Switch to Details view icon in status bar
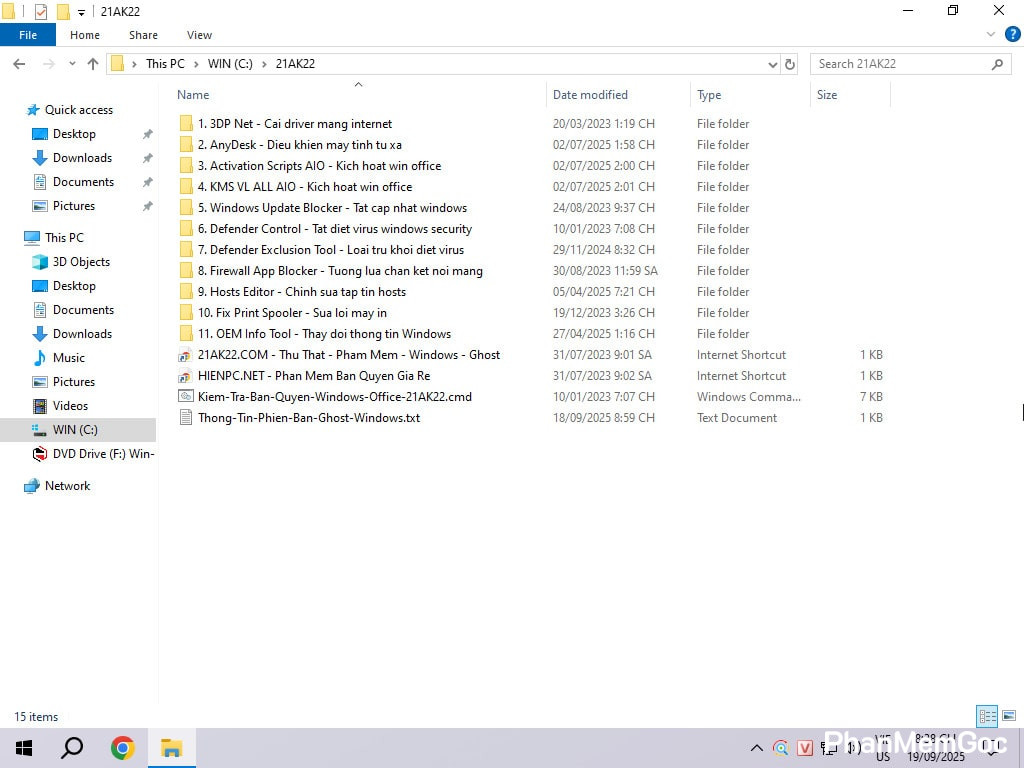The width and height of the screenshot is (1024, 768). click(987, 716)
